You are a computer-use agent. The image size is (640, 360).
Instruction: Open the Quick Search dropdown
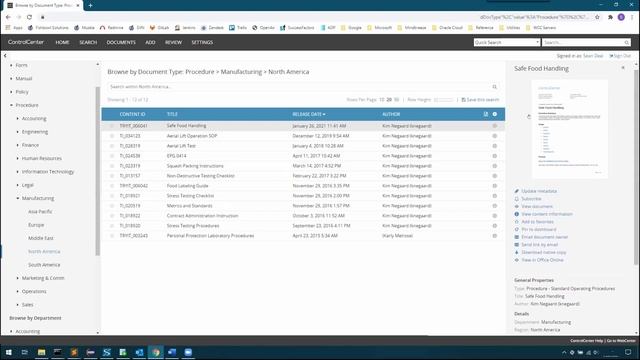[507, 42]
